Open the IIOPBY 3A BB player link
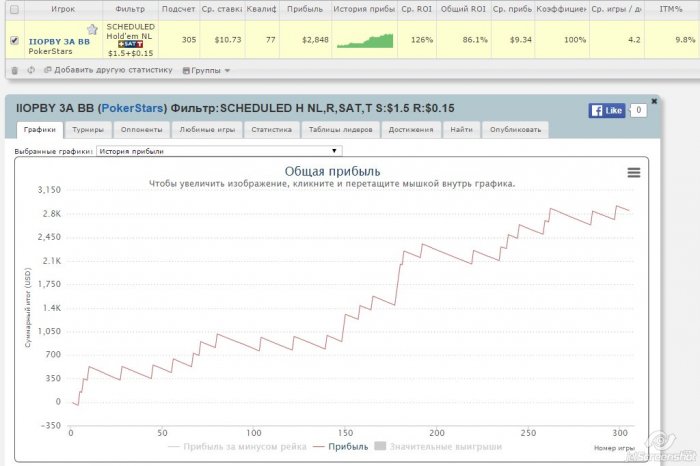Screen dimensions: 700x466 point(59,42)
